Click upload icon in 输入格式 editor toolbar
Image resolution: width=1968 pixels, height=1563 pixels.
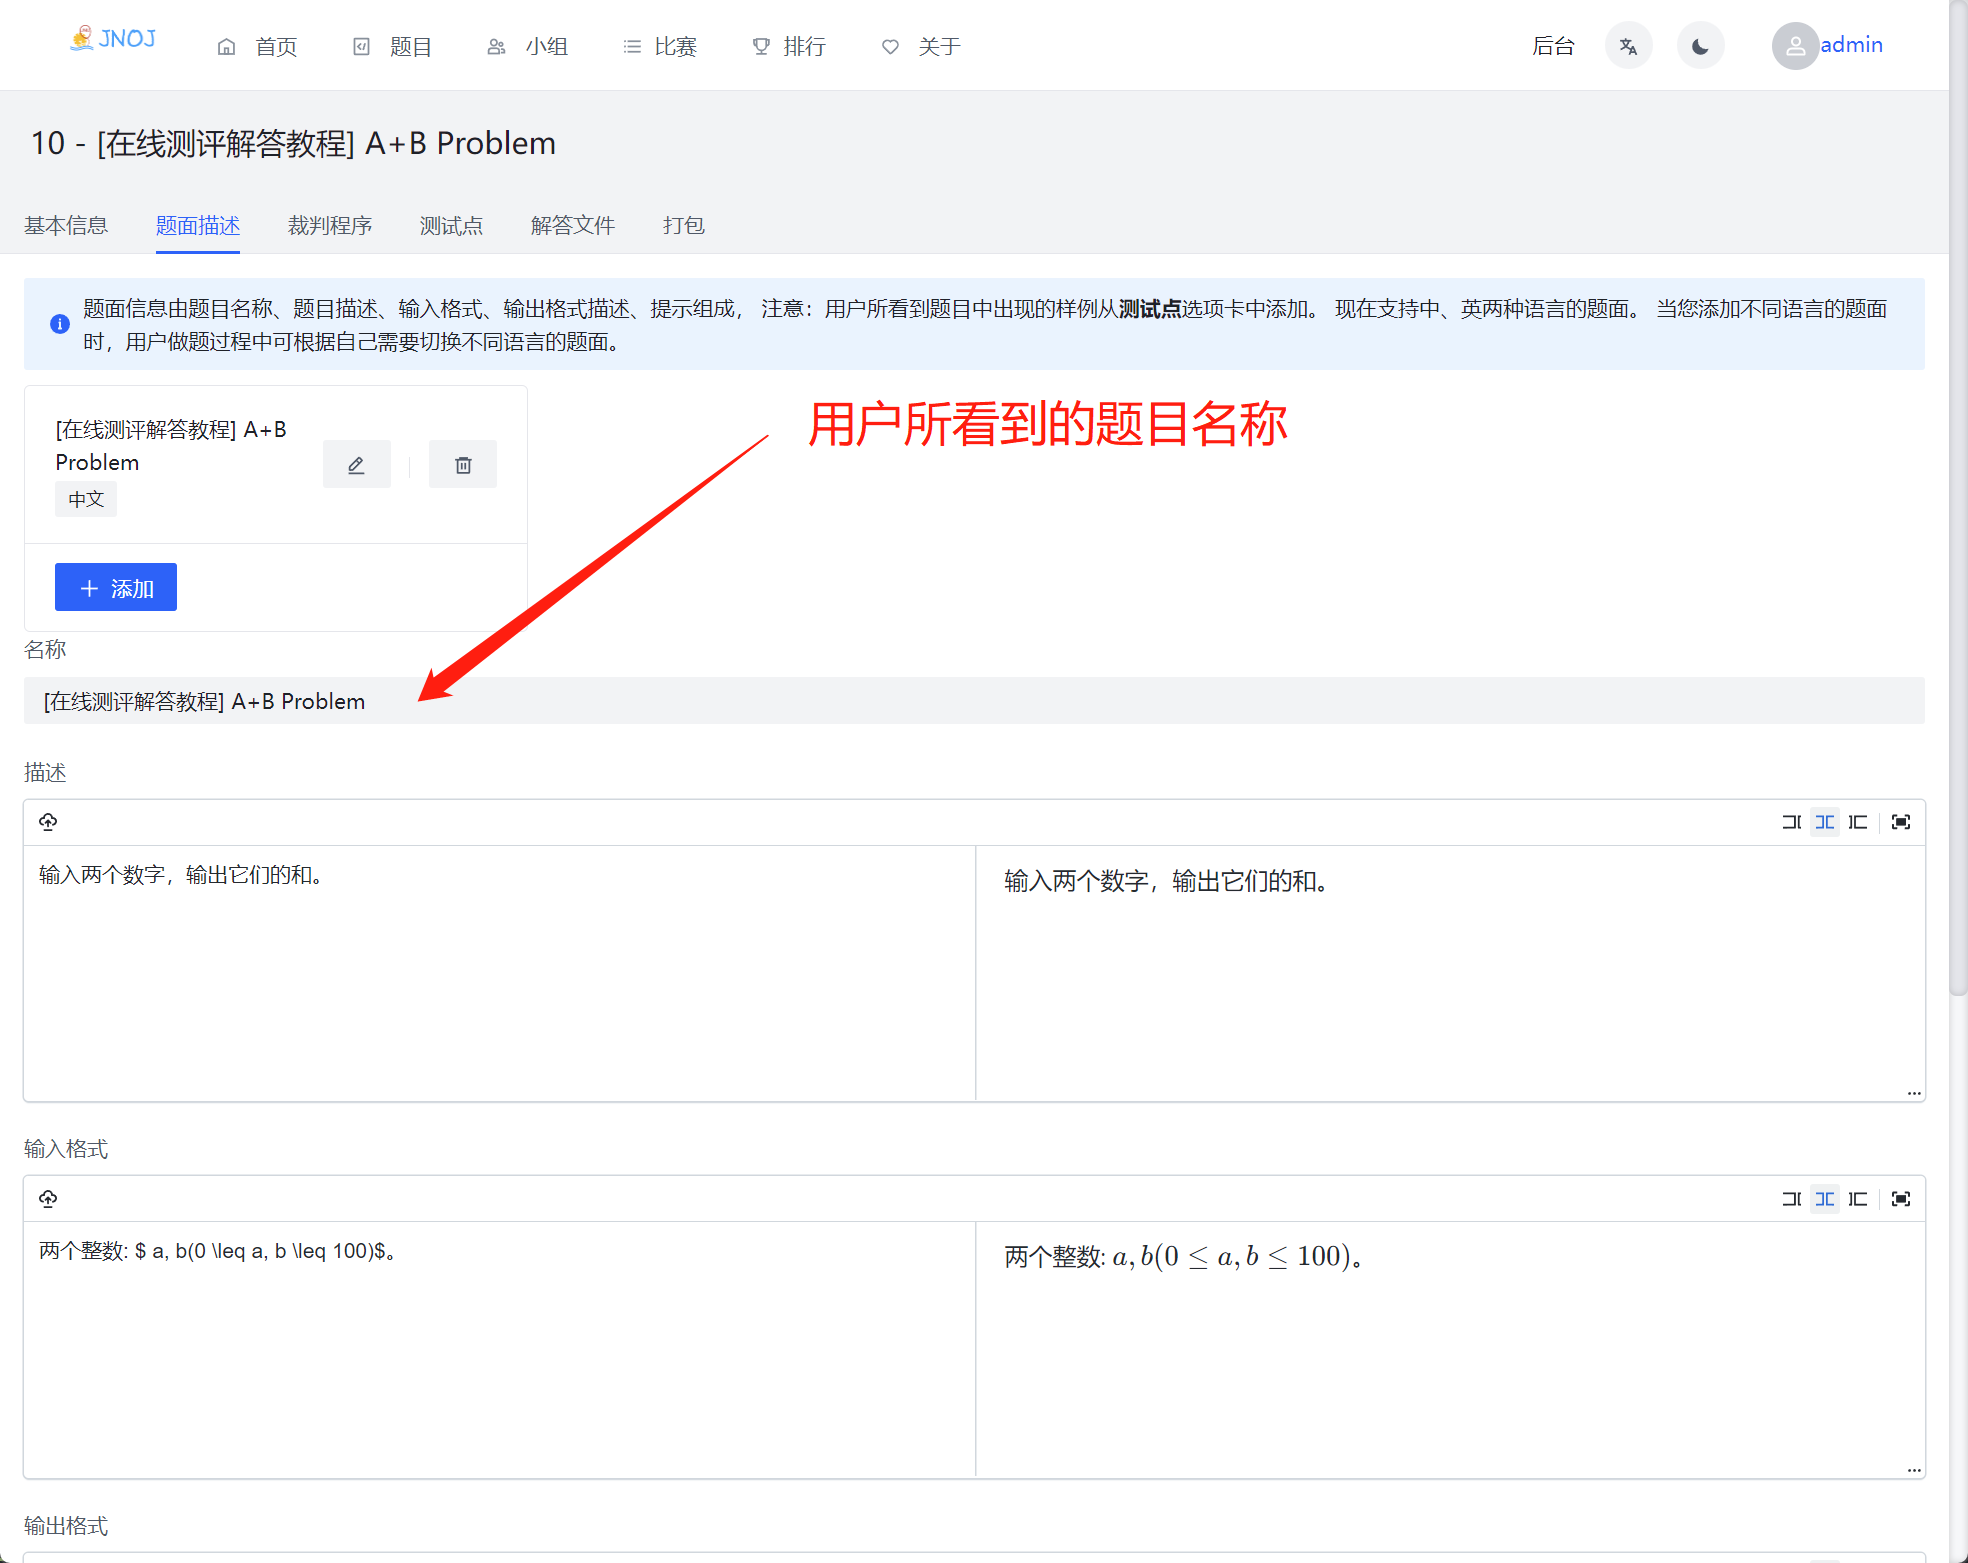coord(48,1199)
